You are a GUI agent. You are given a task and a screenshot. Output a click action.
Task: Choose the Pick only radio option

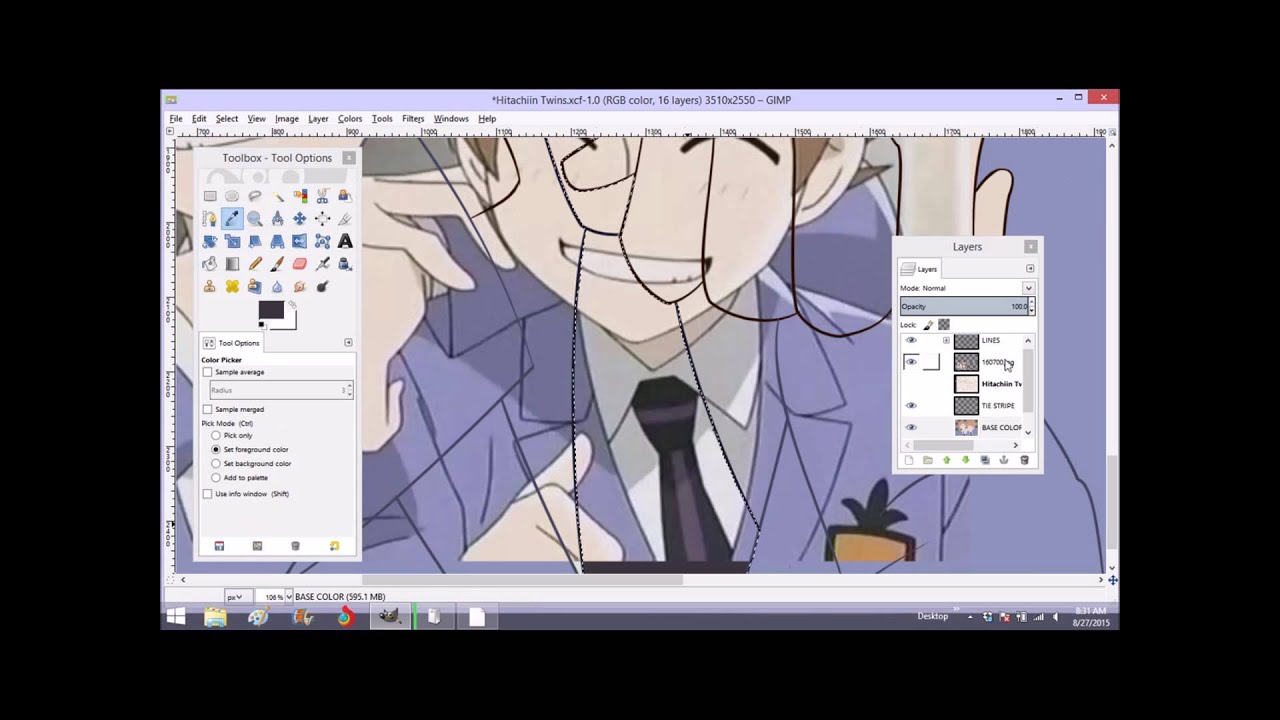point(216,436)
